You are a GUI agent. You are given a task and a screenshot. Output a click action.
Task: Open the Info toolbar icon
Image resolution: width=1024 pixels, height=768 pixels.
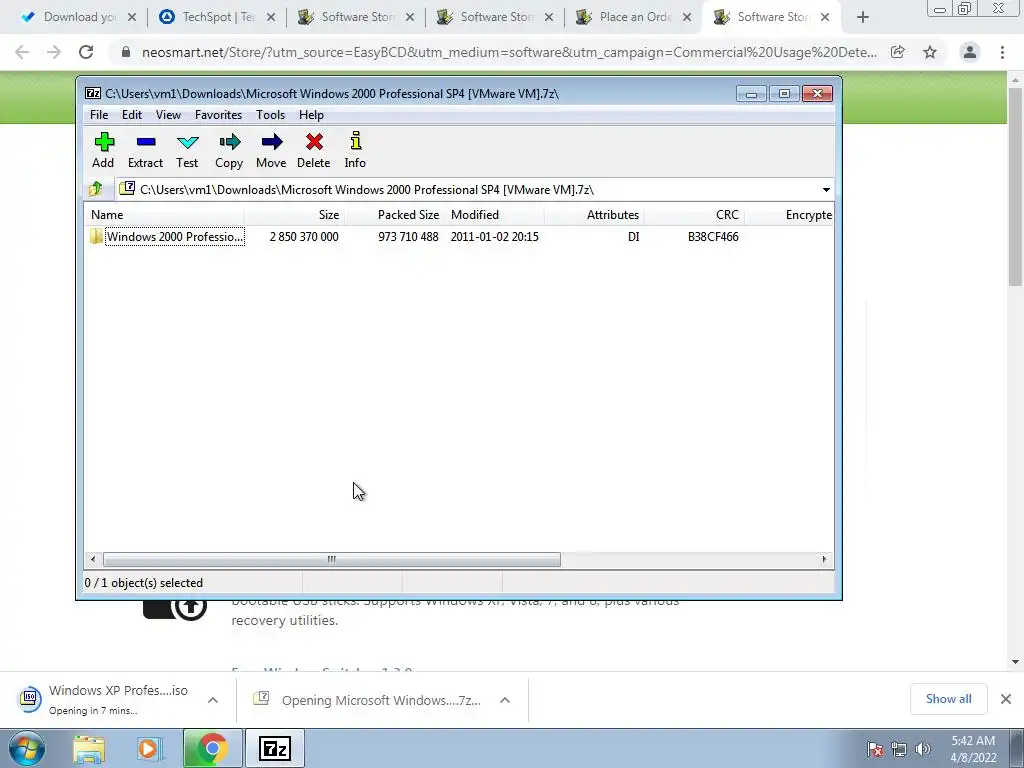click(x=355, y=141)
